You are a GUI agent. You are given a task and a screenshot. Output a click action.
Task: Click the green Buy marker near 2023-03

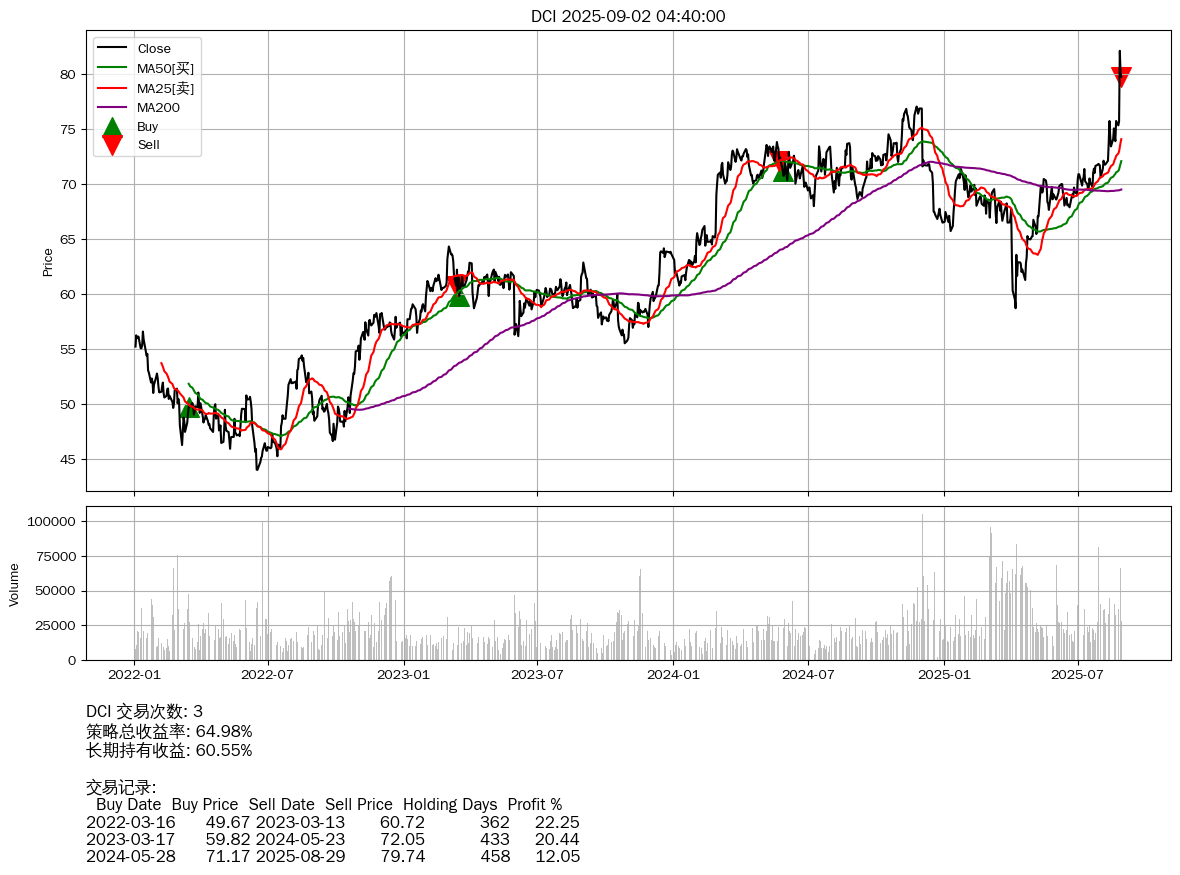point(459,296)
